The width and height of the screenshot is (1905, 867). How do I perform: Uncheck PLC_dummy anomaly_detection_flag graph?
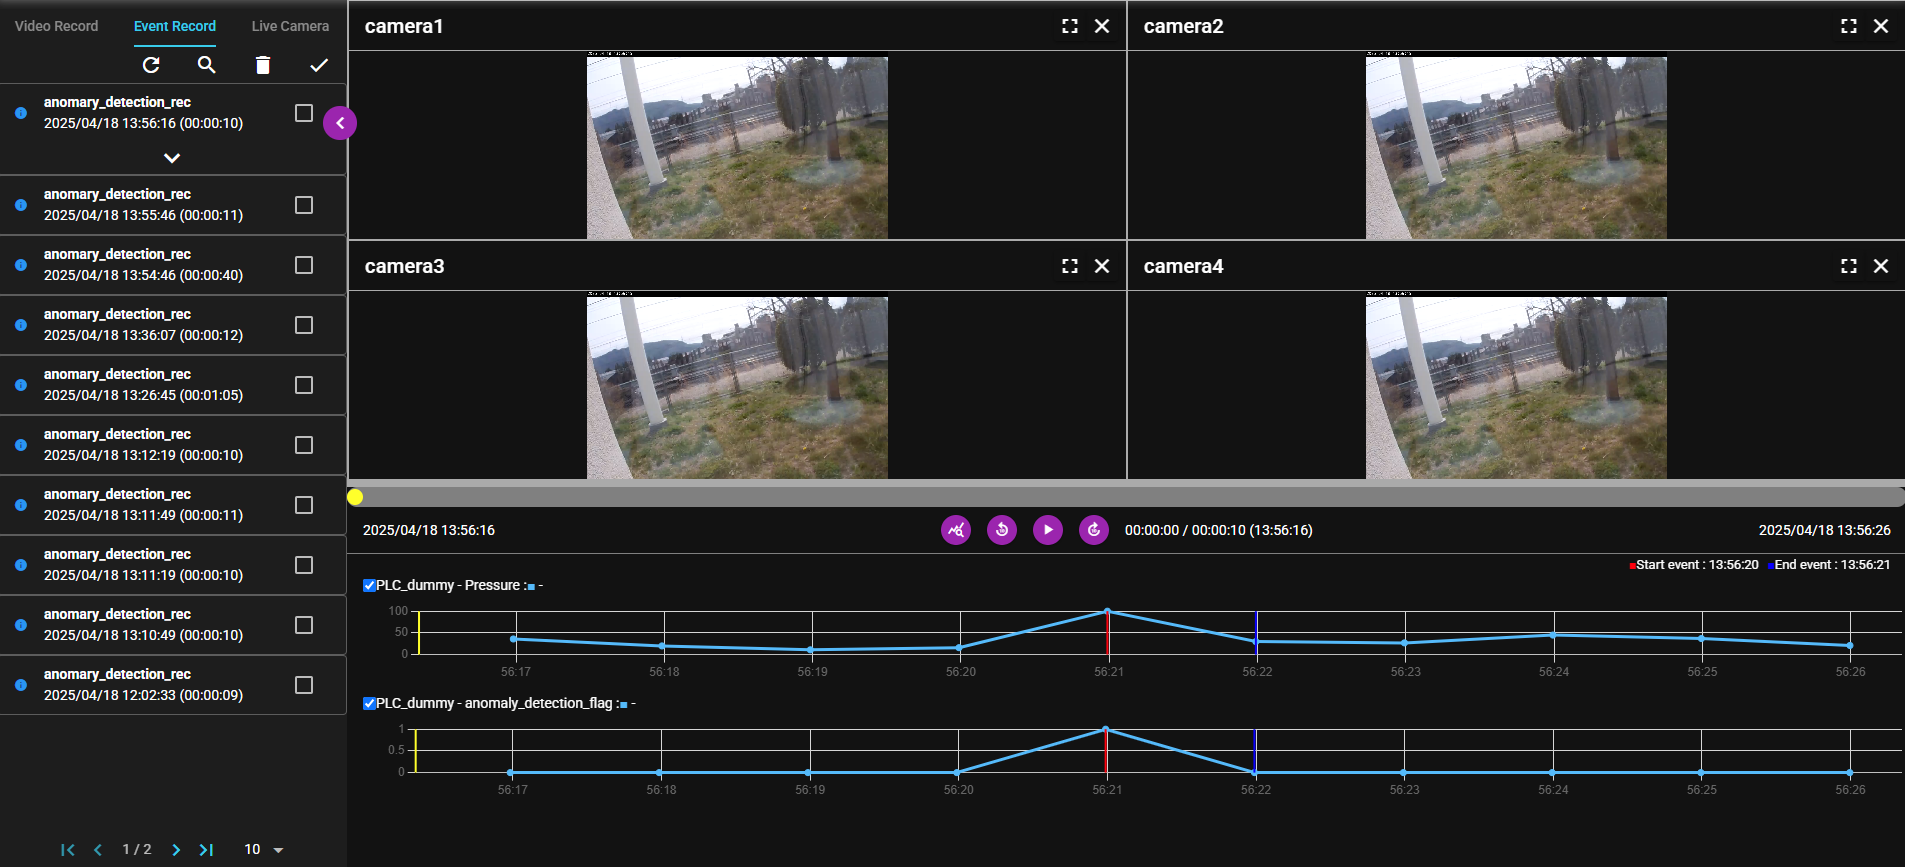(369, 703)
